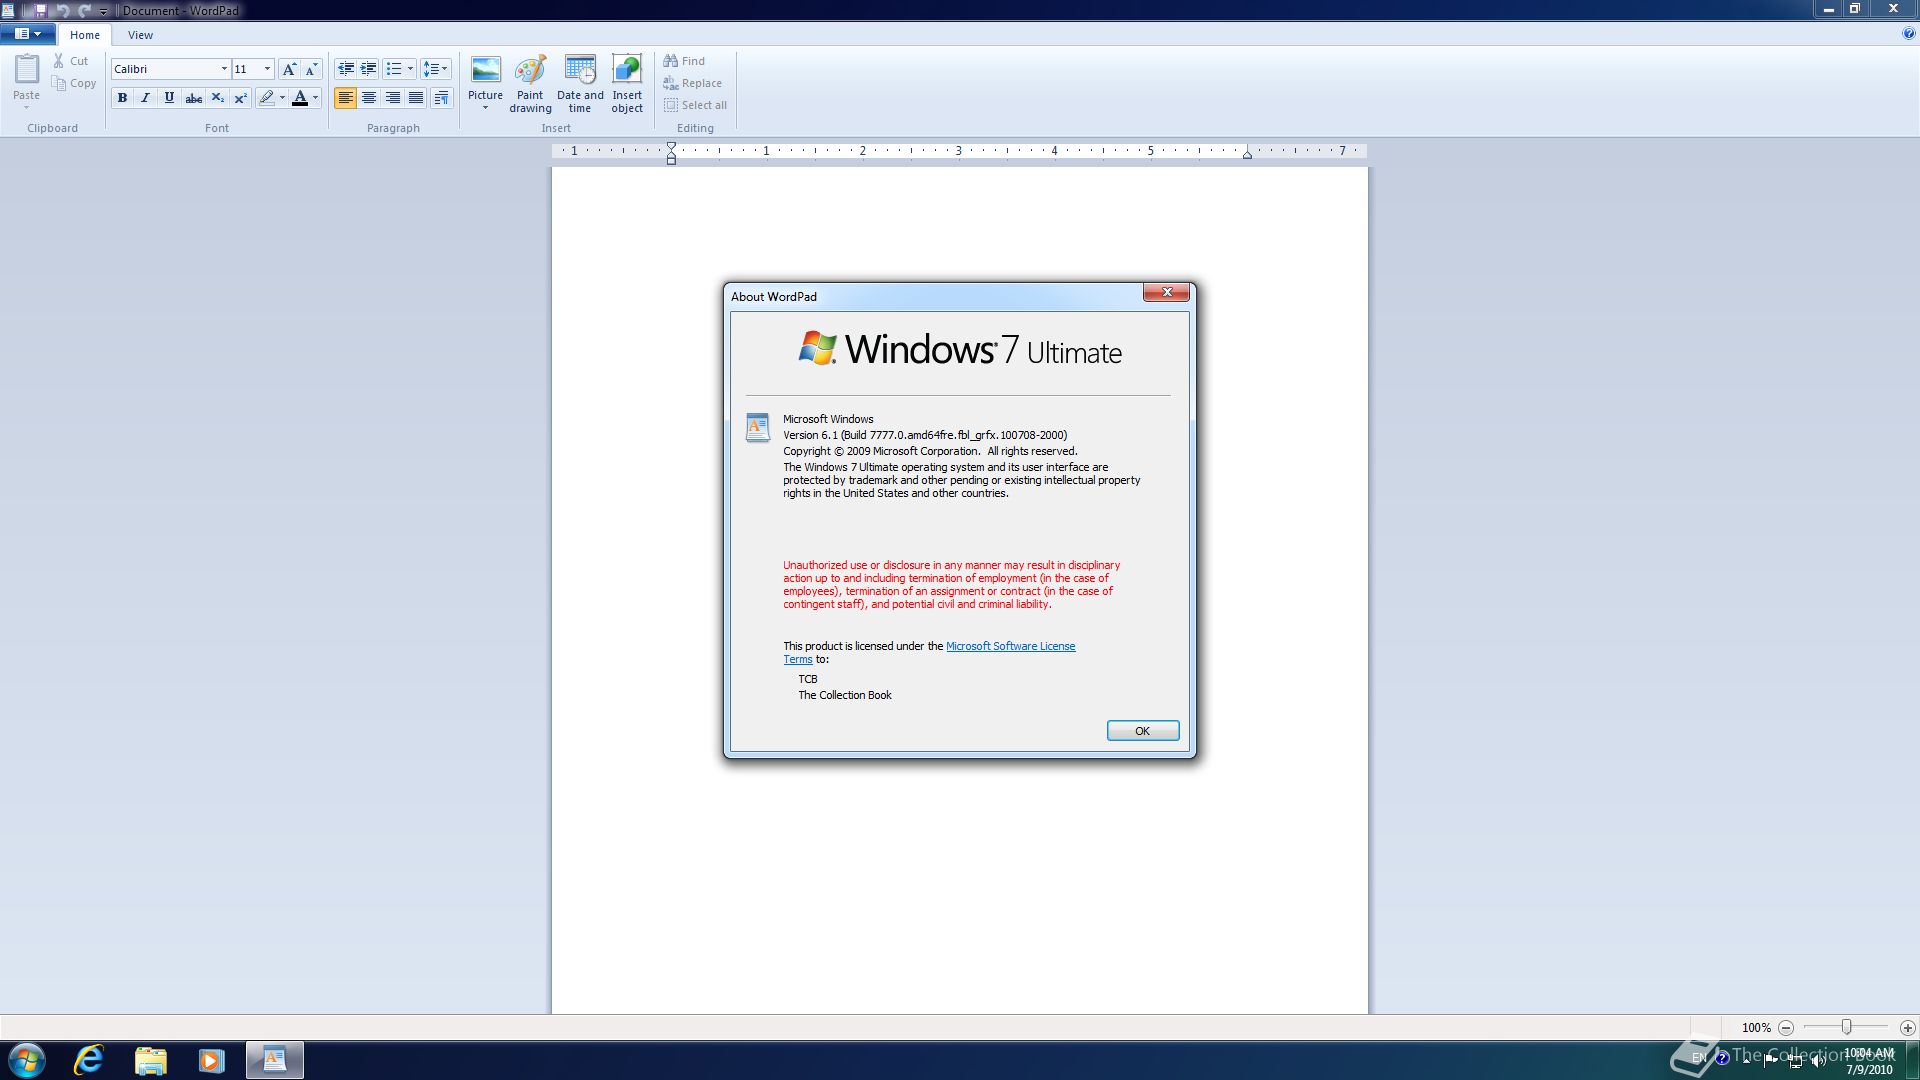Apply the text highlight color

[x=266, y=98]
